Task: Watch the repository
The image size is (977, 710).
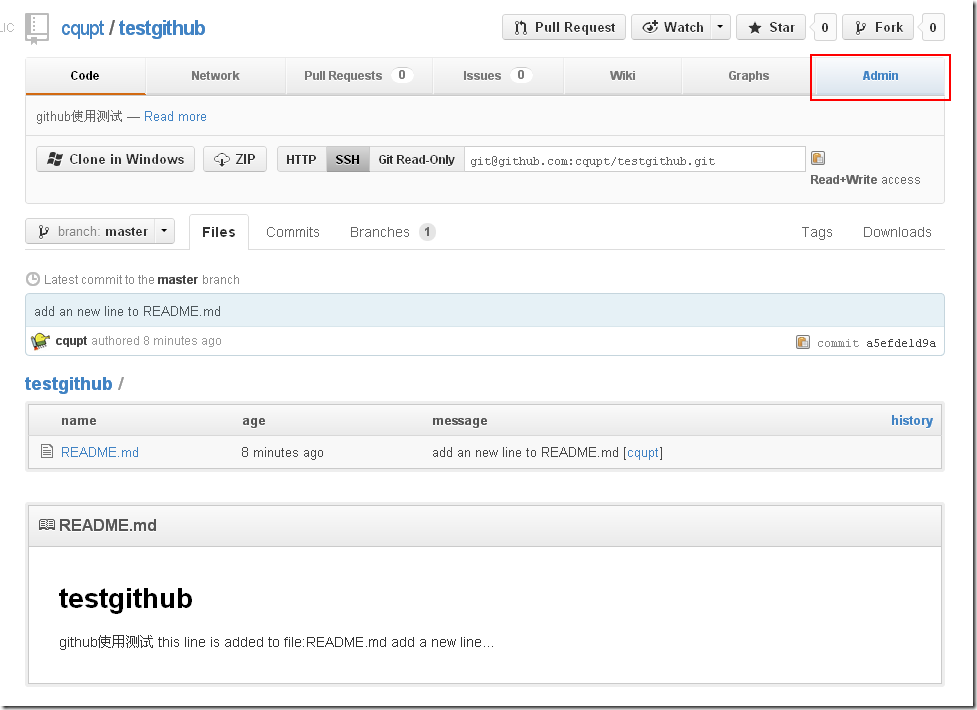Action: pyautogui.click(x=672, y=27)
